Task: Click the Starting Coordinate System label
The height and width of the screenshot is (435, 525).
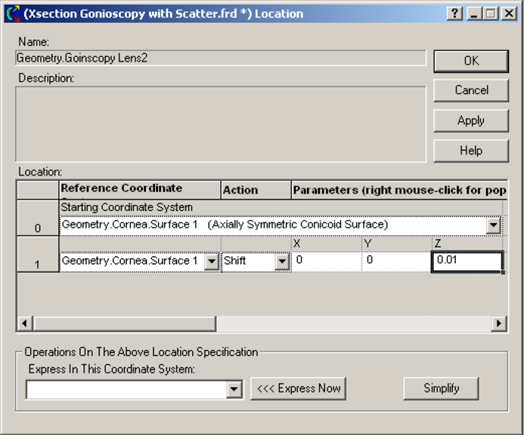Action: coord(127,207)
